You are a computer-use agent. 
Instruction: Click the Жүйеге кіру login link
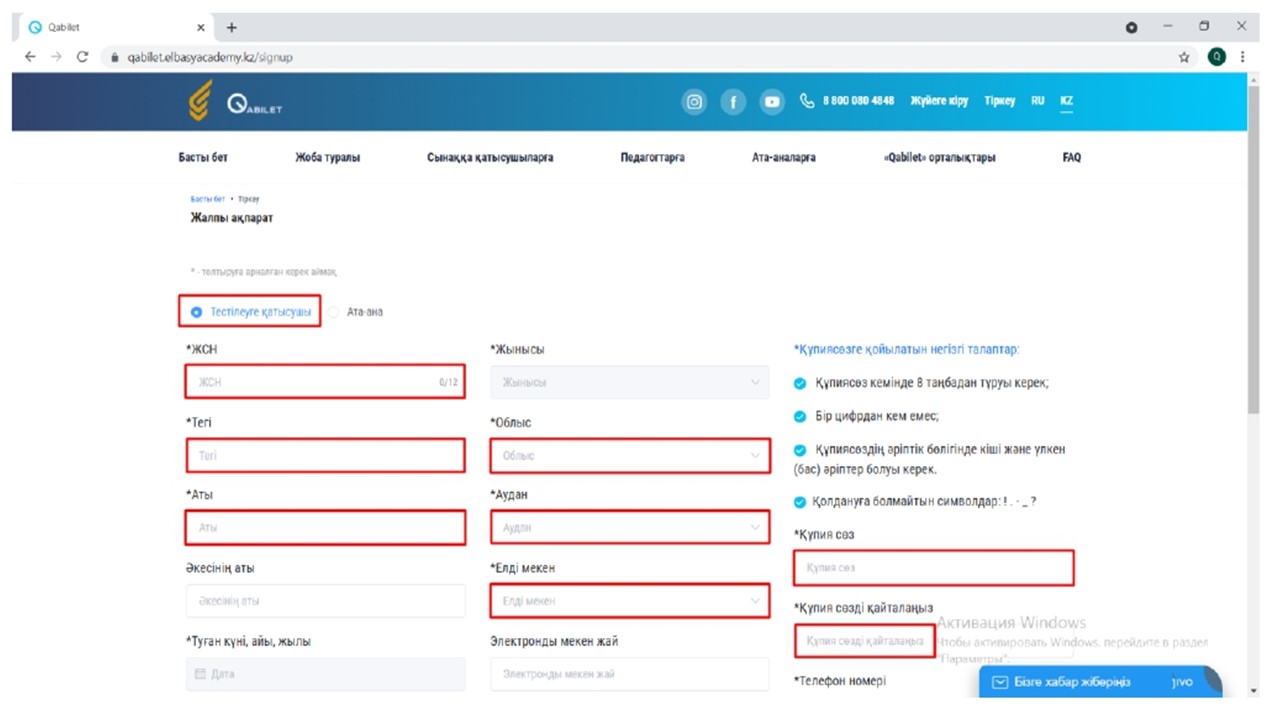938,101
